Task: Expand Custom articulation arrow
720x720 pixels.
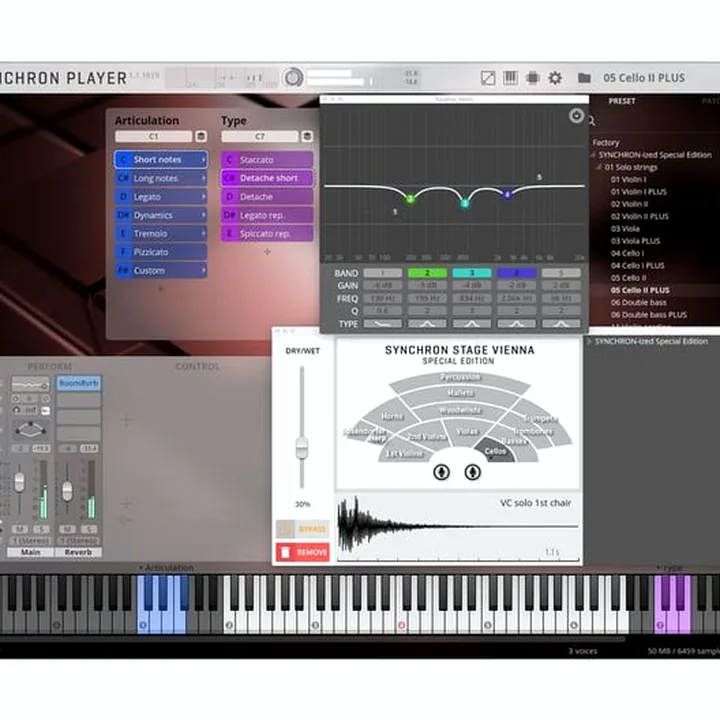Action: (203, 270)
